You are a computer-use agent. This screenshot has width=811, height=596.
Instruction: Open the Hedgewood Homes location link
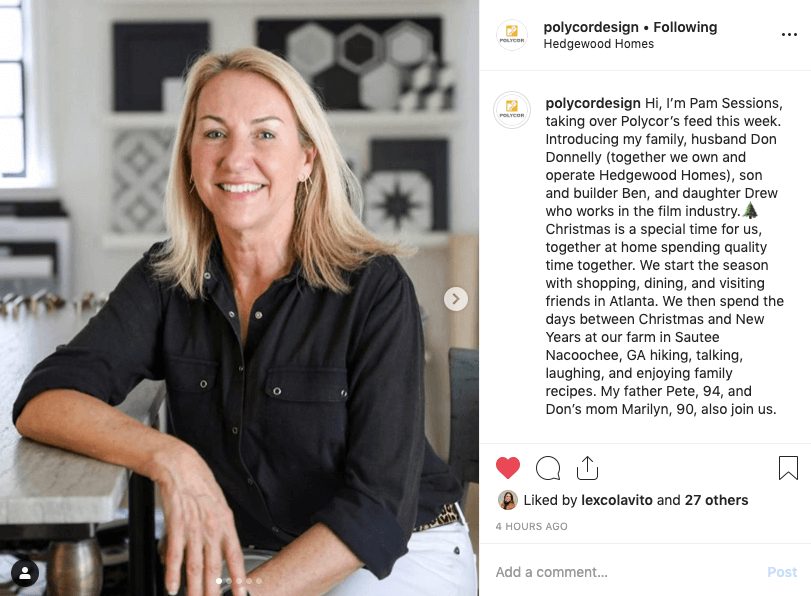click(598, 44)
